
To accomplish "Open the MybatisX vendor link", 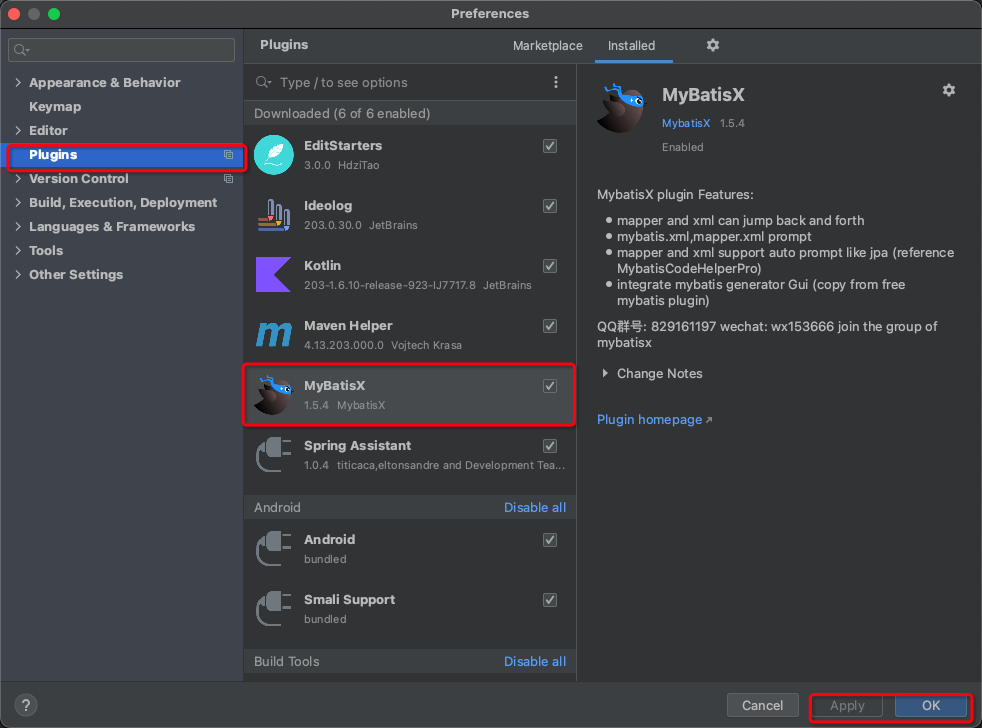I will click(x=686, y=123).
